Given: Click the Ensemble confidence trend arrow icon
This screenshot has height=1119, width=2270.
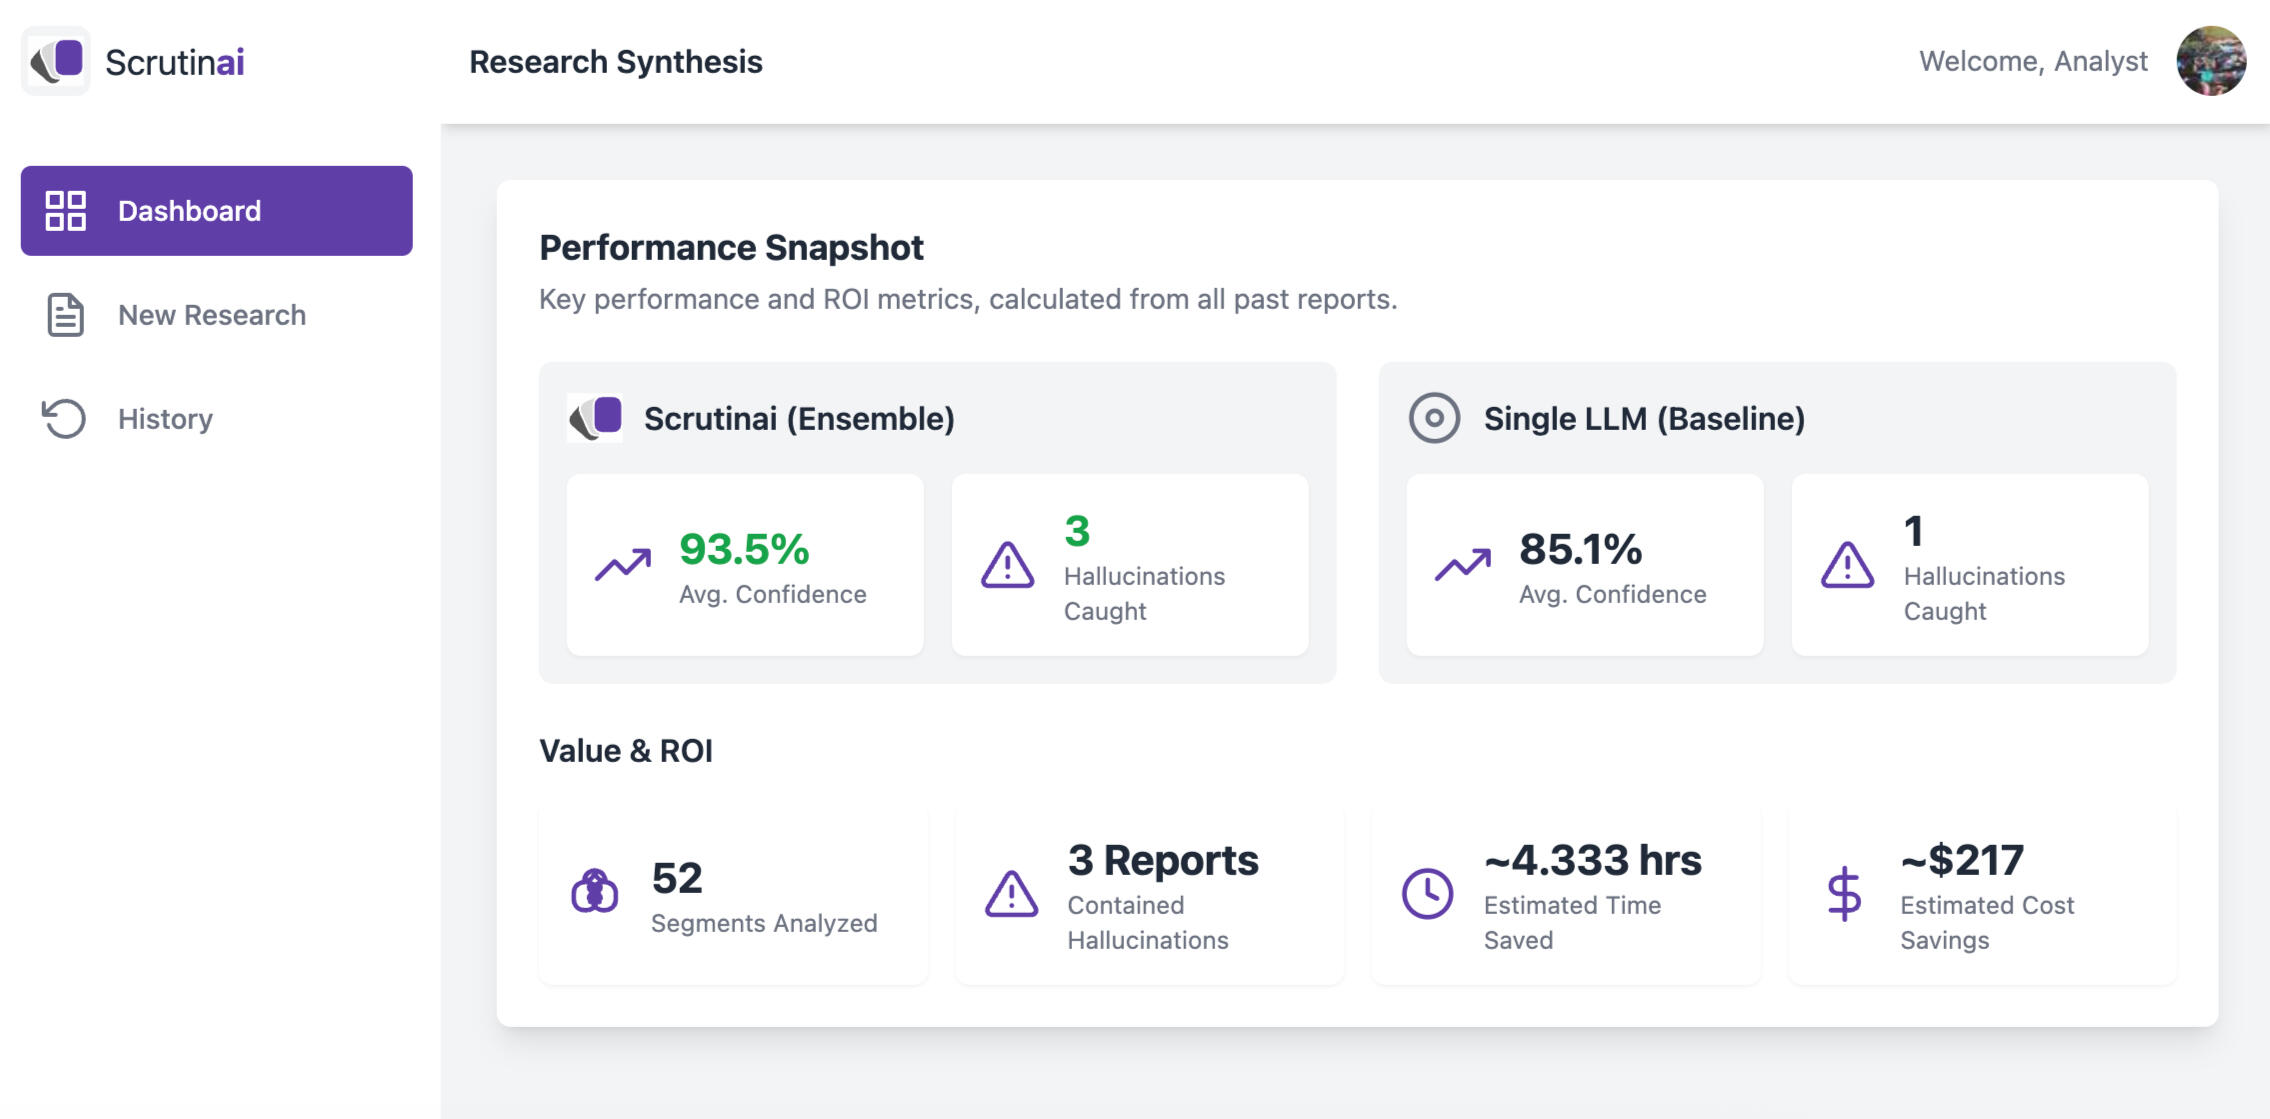Looking at the screenshot, I should click(623, 565).
